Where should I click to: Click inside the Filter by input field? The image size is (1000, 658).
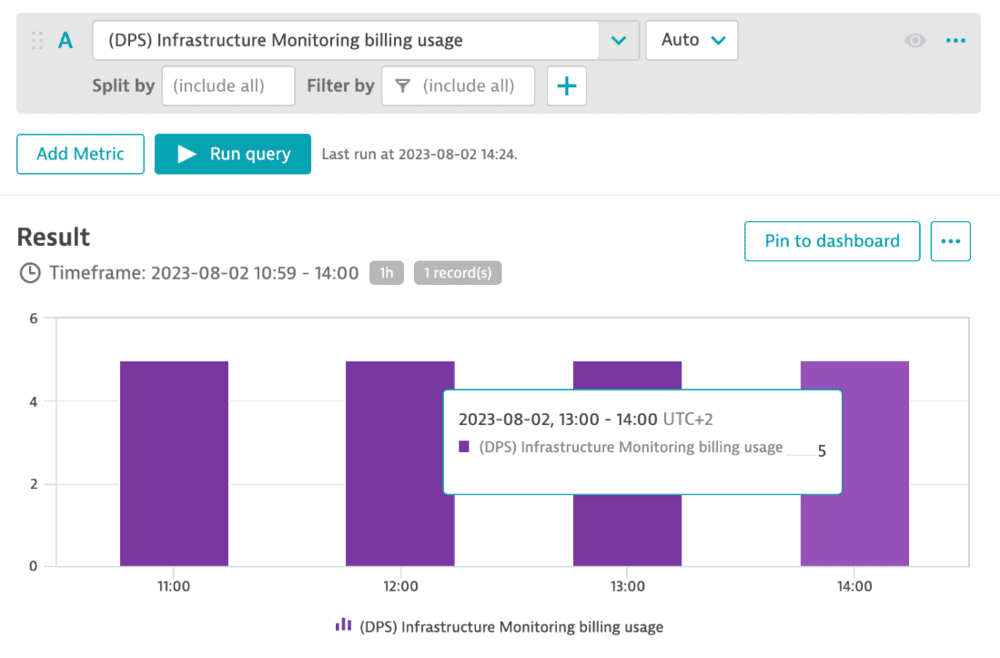click(470, 86)
